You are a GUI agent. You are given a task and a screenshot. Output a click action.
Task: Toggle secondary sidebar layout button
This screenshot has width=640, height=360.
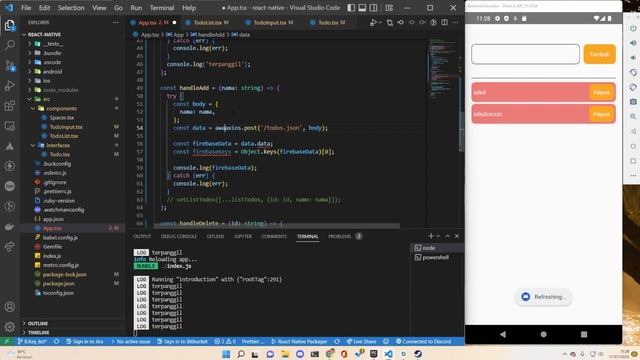tap(373, 8)
